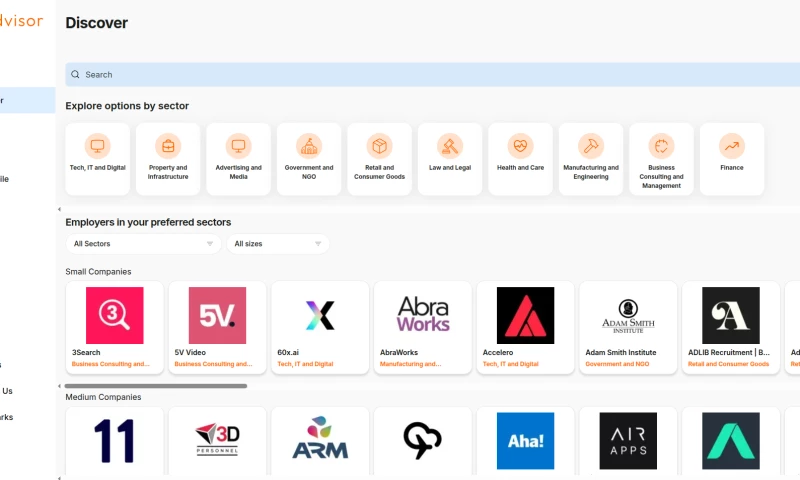Click the Law and Legal sector label
Screen dimensions: 800x480
pyautogui.click(x=449, y=168)
